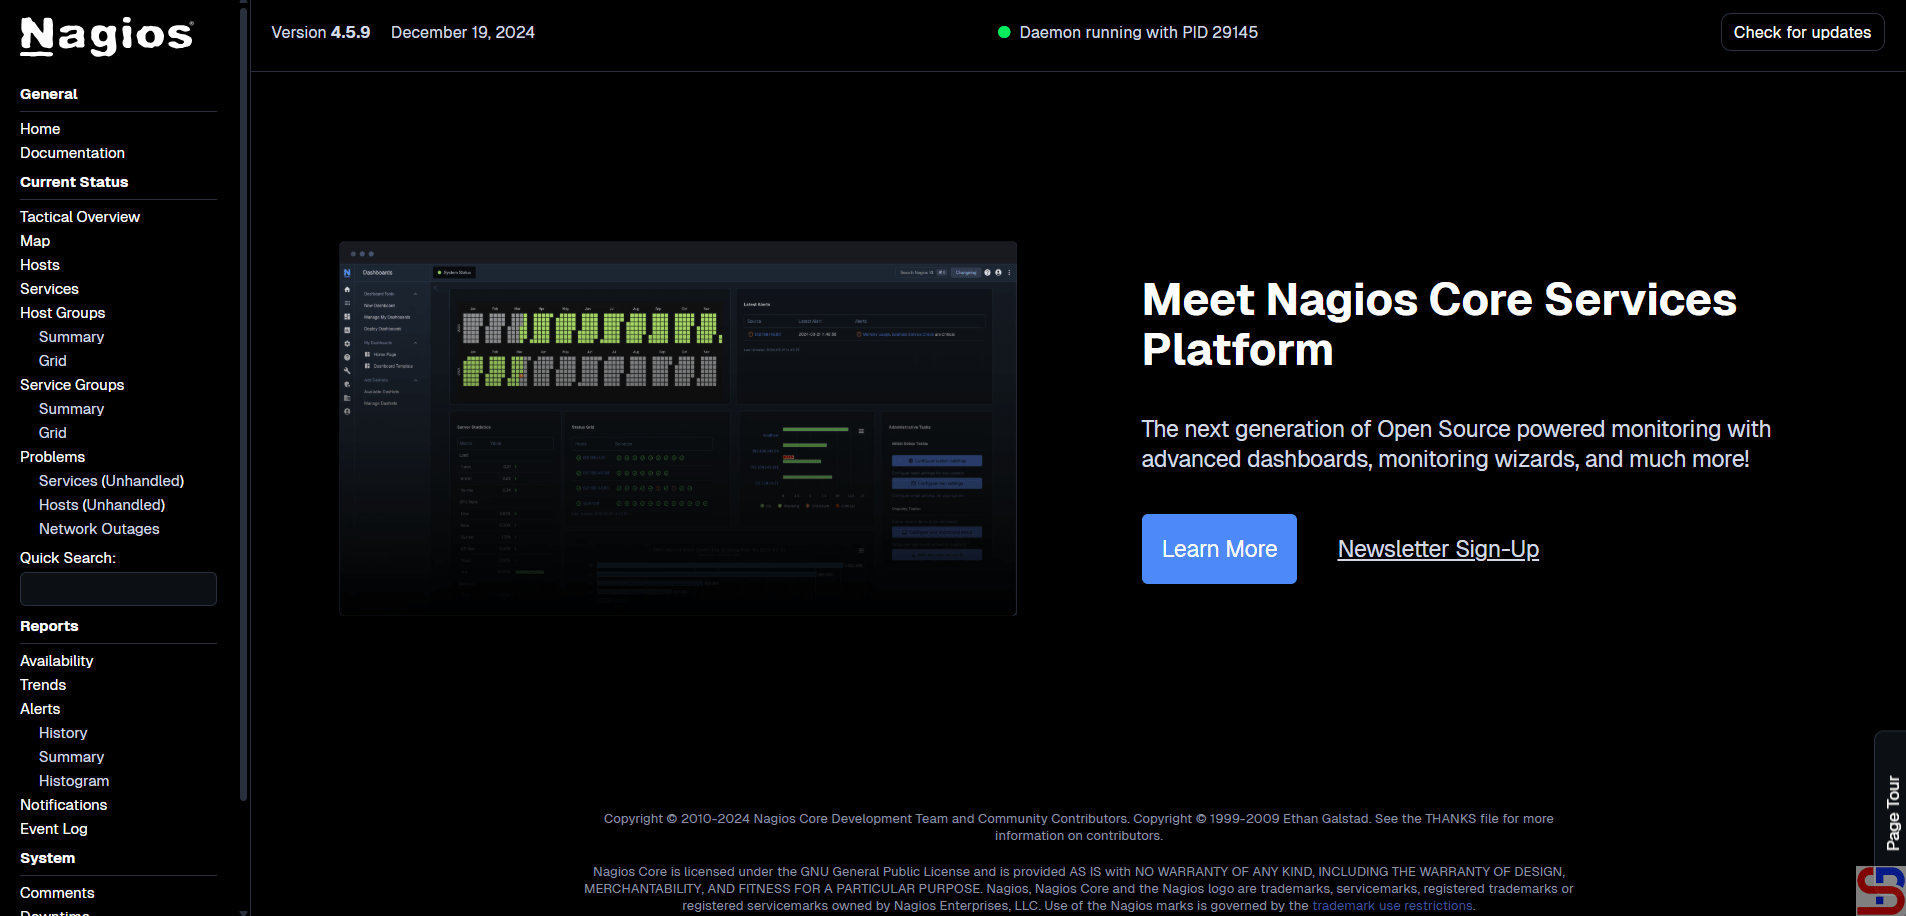Click the Nagios logo
The image size is (1906, 916).
click(106, 36)
